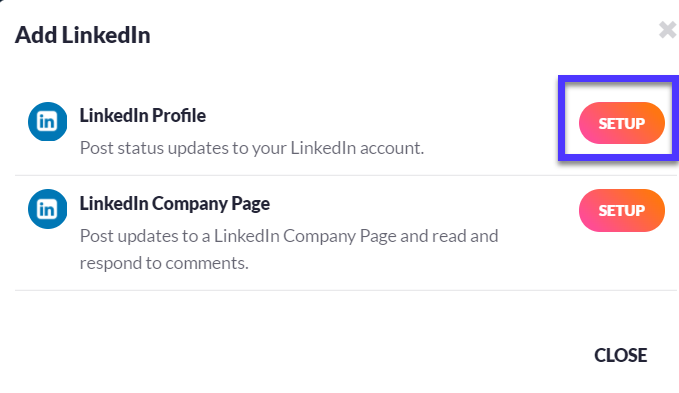Screen dimensions: 679x393
Task: Click the word LinkedIn in the dialog heading
Action: click(106, 35)
